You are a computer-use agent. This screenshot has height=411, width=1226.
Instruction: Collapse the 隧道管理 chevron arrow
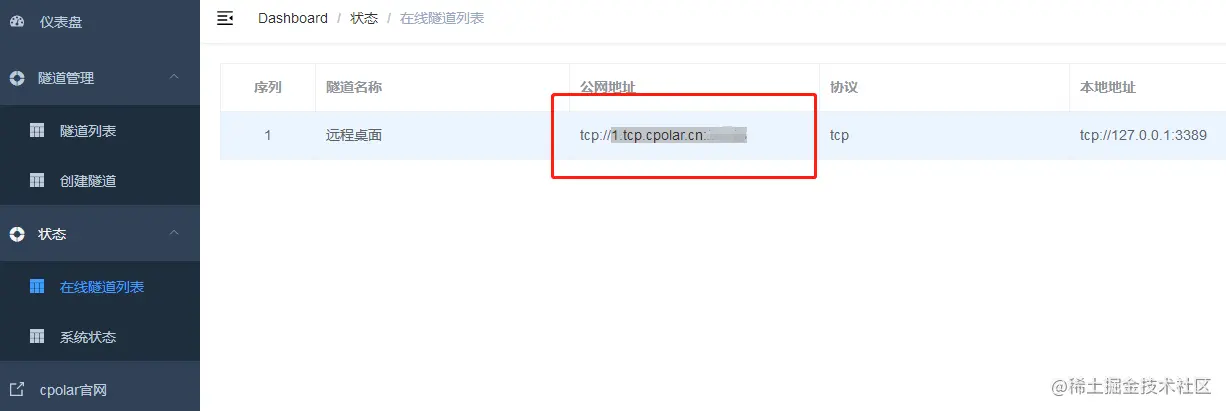click(174, 77)
